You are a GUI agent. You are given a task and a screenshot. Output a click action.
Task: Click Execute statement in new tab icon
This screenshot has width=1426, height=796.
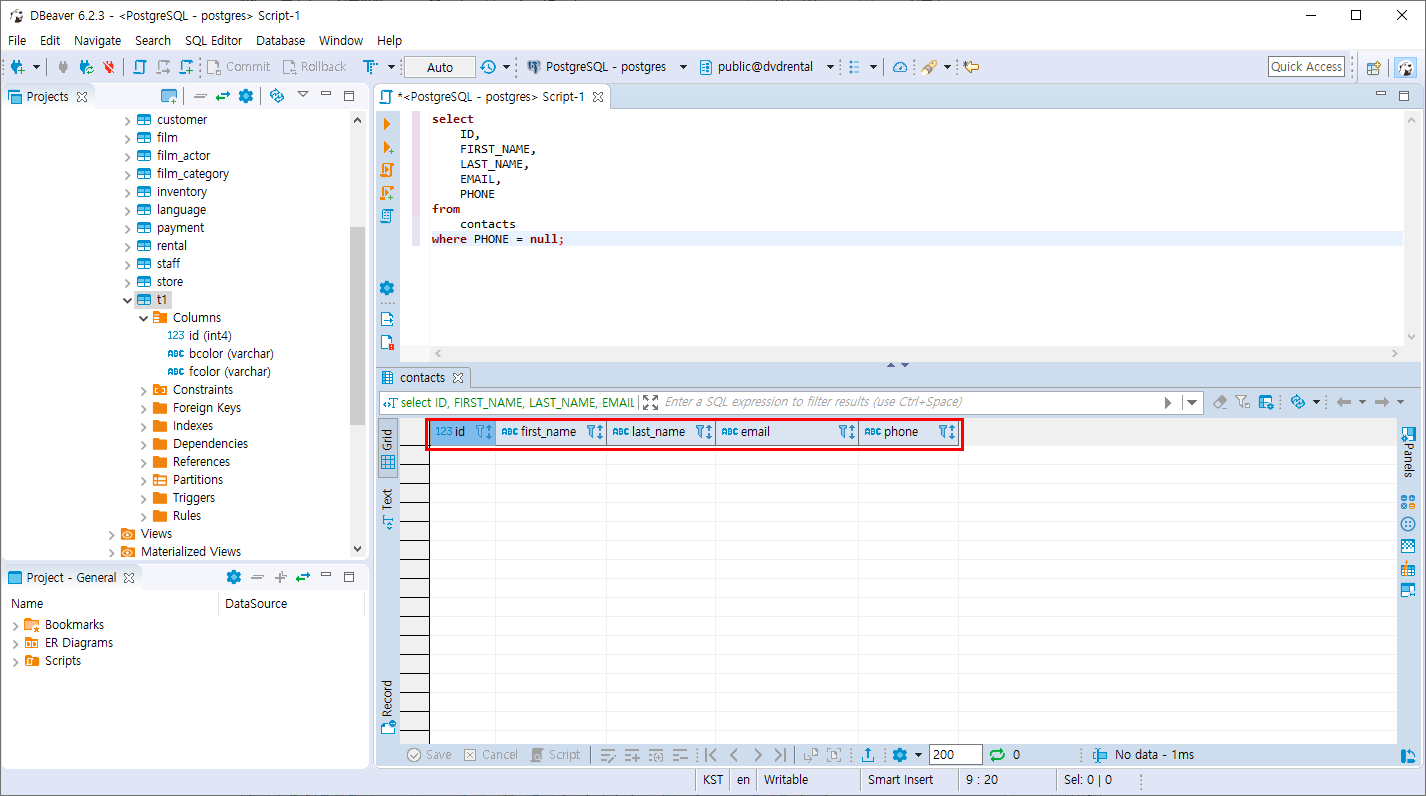[x=388, y=147]
